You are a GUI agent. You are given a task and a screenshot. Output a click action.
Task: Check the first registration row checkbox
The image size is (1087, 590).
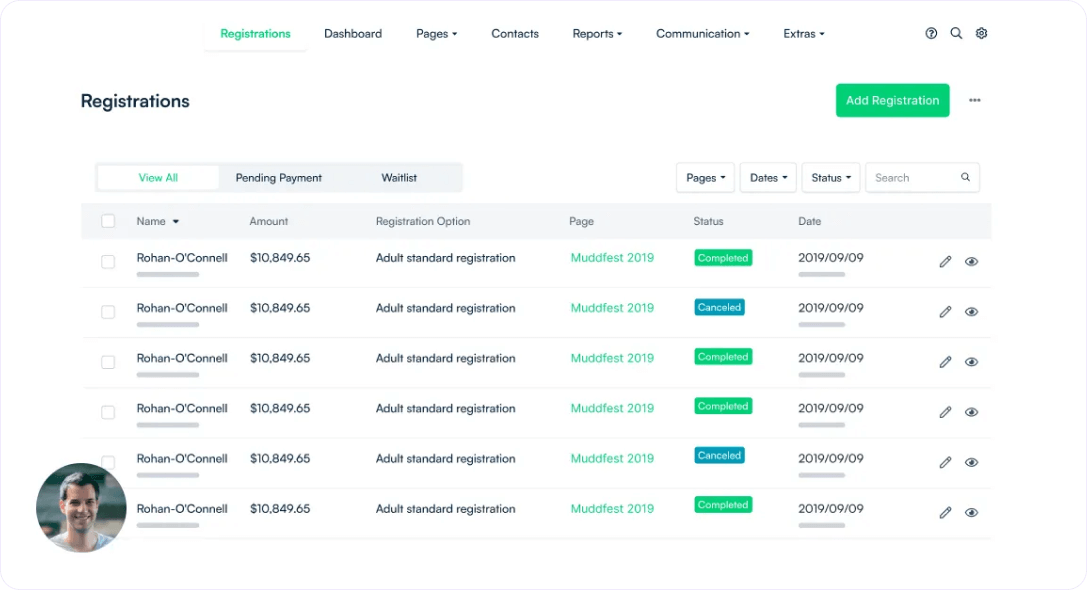pyautogui.click(x=108, y=261)
